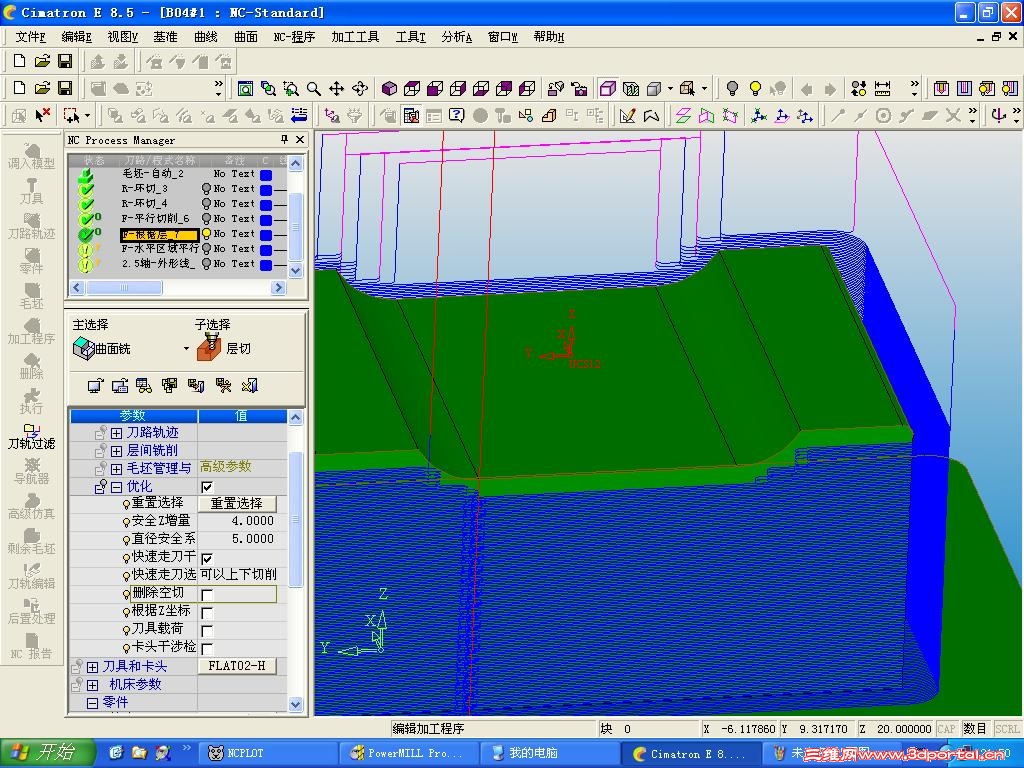Viewport: 1024px width, 768px height.
Task: Enable the 刀具载荷 checkbox
Action: point(207,630)
